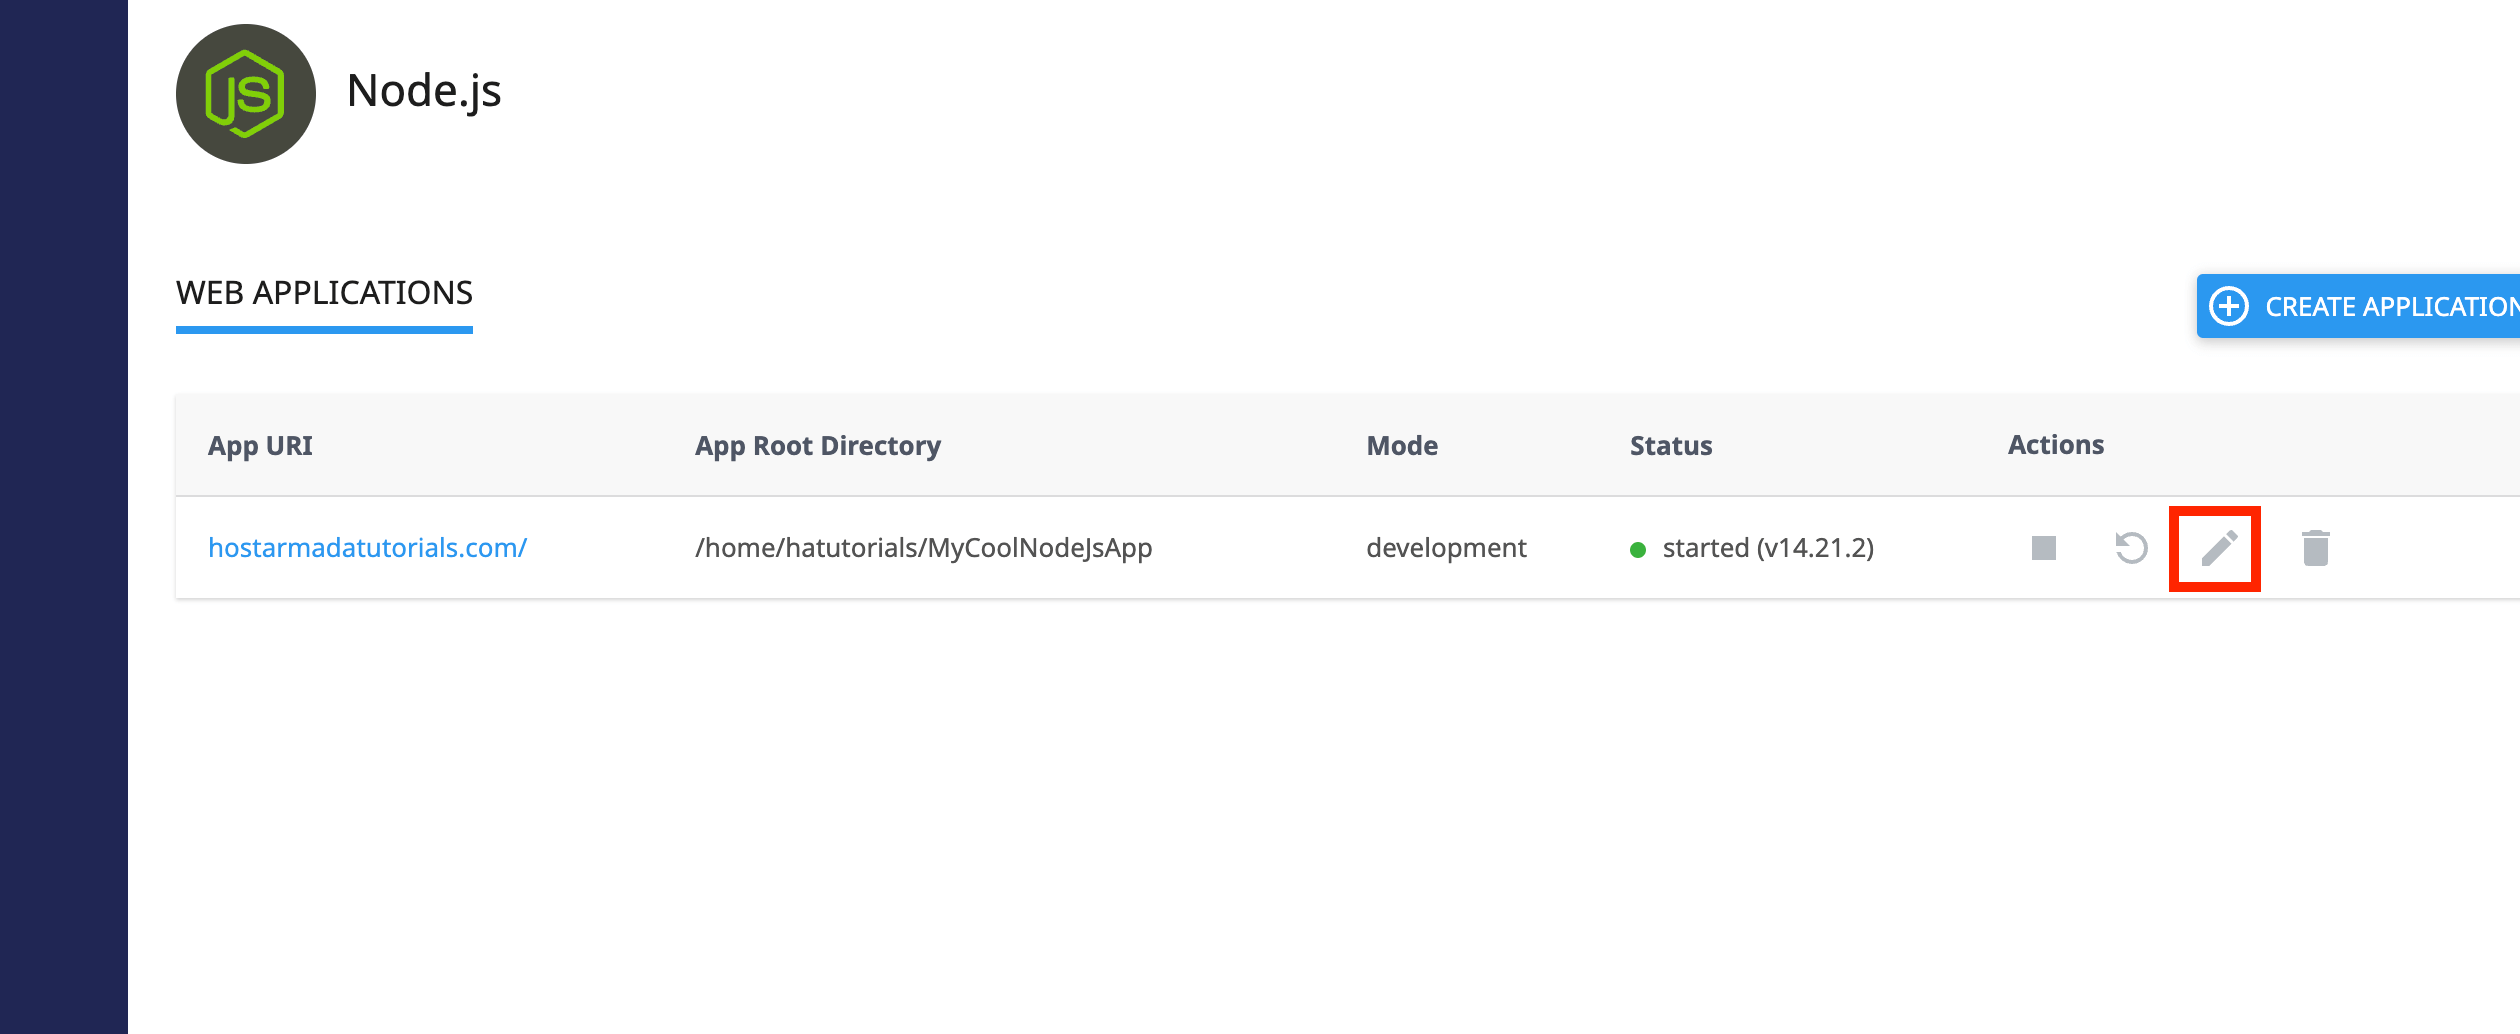The height and width of the screenshot is (1034, 2520).
Task: Open the hostarmadatutorials.com/ link
Action: pos(367,548)
